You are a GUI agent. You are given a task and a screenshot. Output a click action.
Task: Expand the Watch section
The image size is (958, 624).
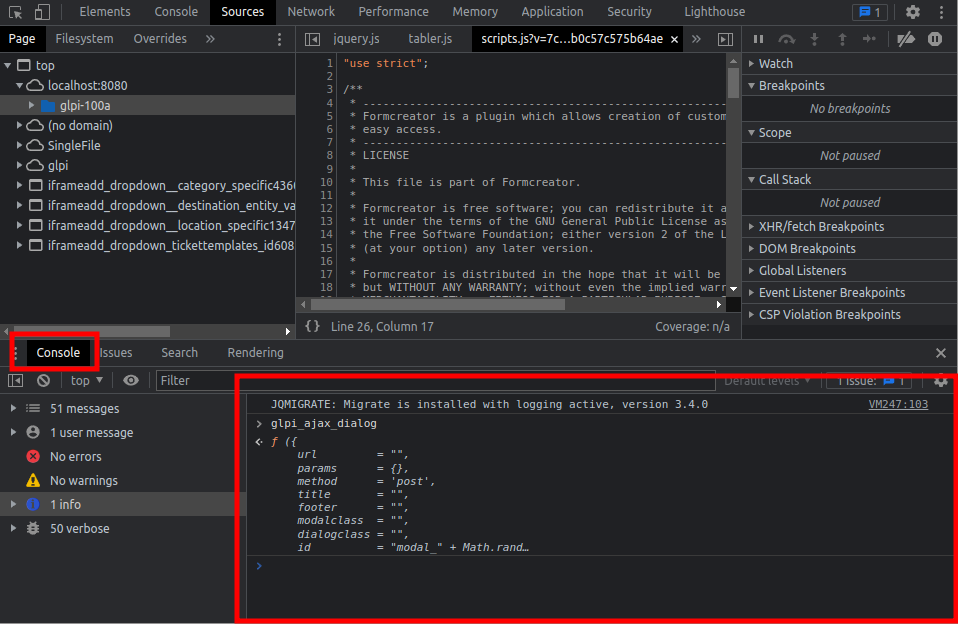(x=752, y=63)
